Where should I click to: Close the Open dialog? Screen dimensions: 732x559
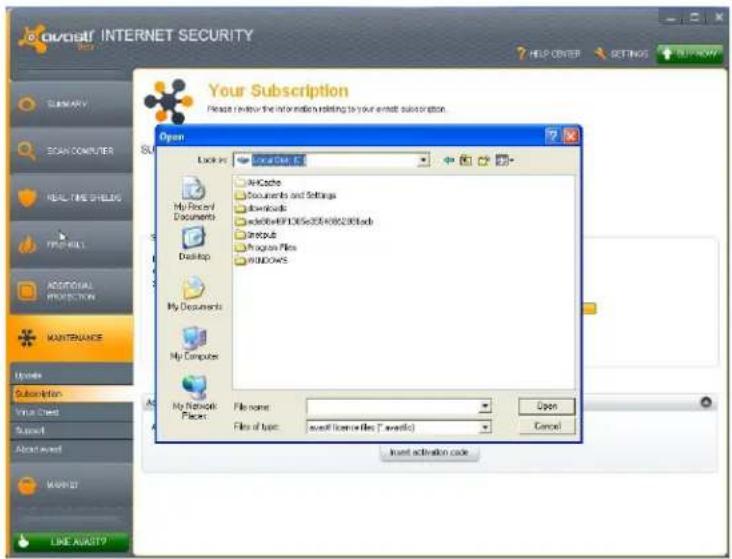coord(570,136)
